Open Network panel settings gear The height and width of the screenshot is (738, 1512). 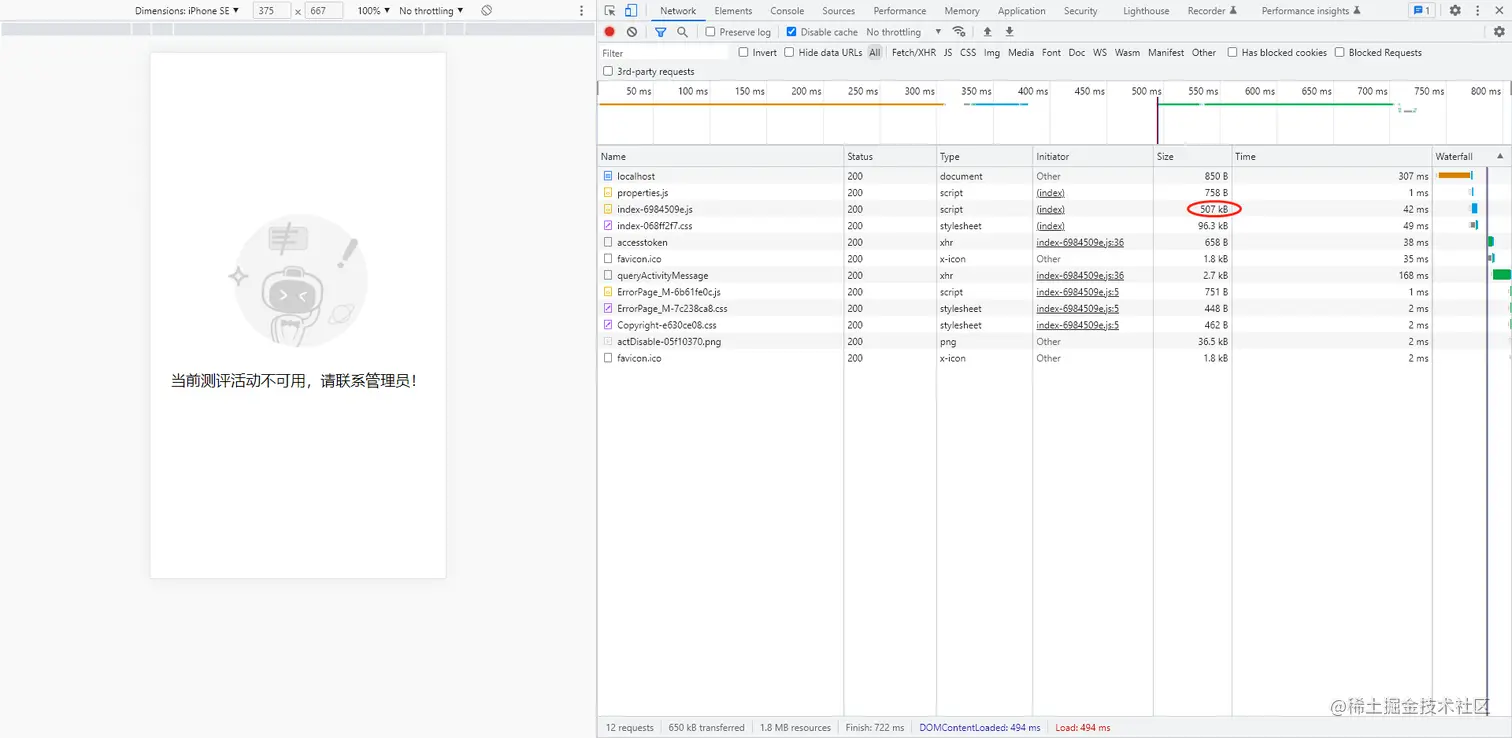point(1499,32)
